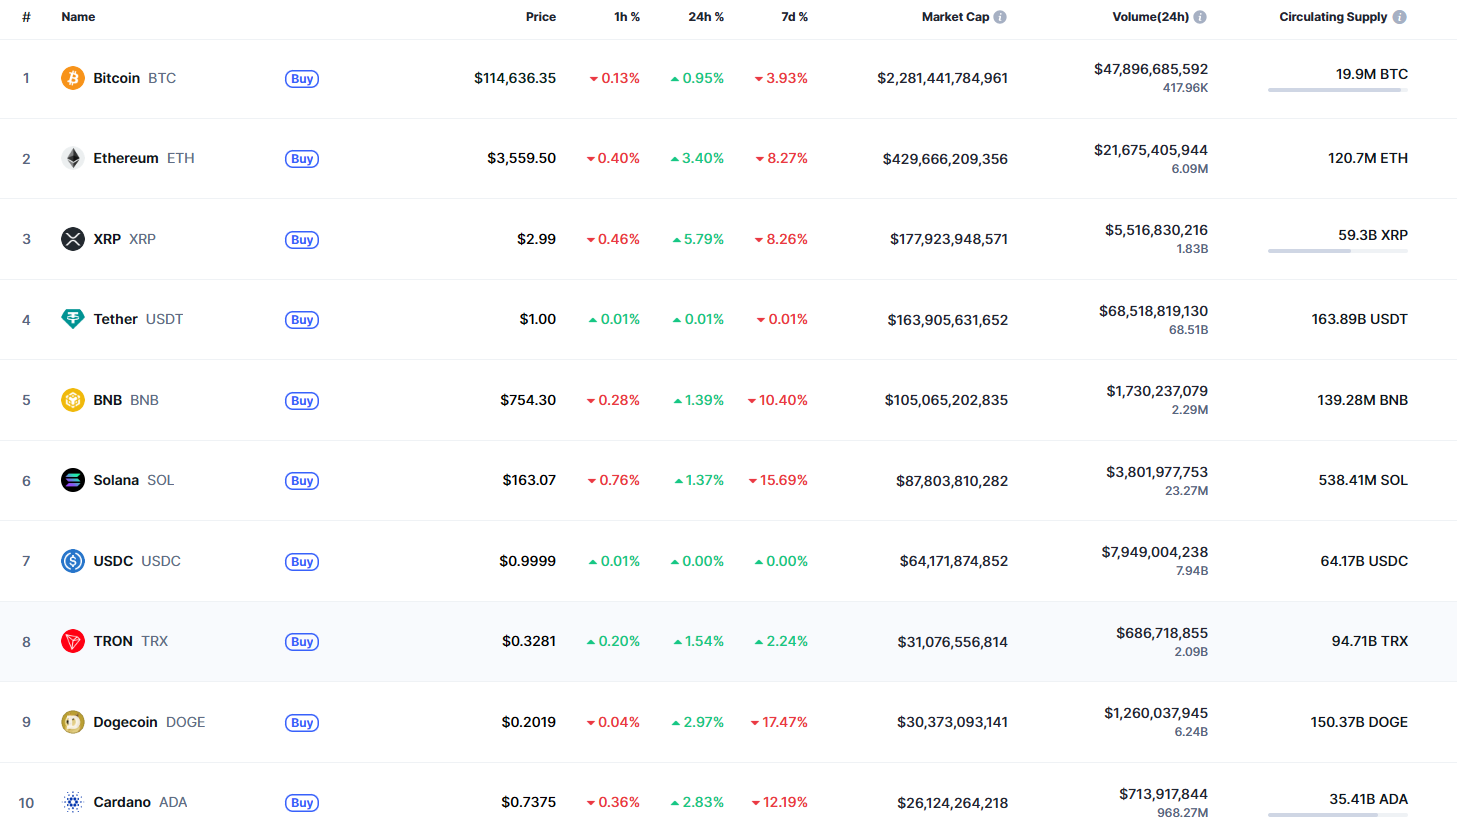Click the Cardano circulating supply progress bar

(x=1338, y=815)
